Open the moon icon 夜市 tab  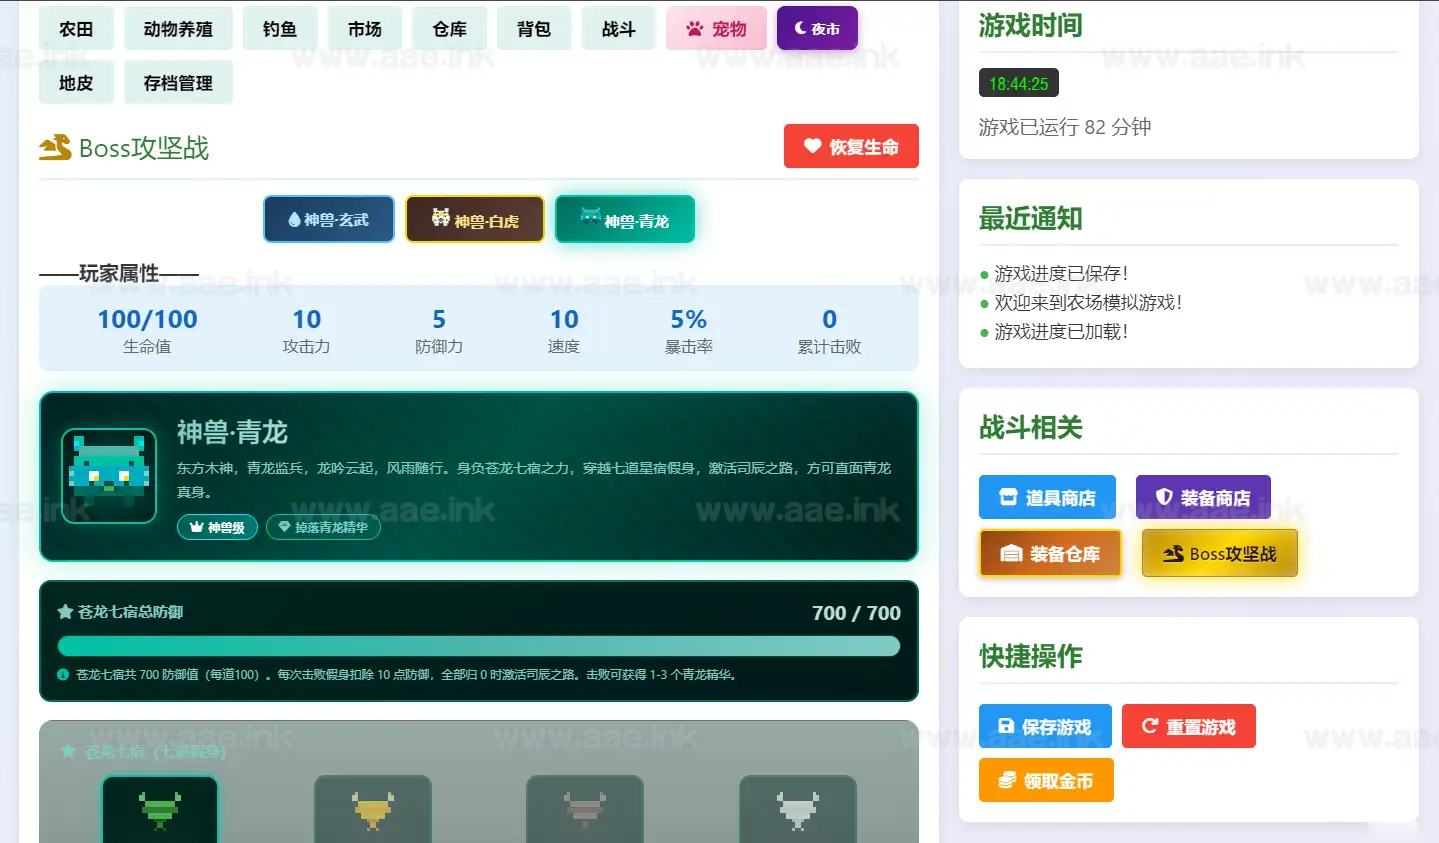817,28
